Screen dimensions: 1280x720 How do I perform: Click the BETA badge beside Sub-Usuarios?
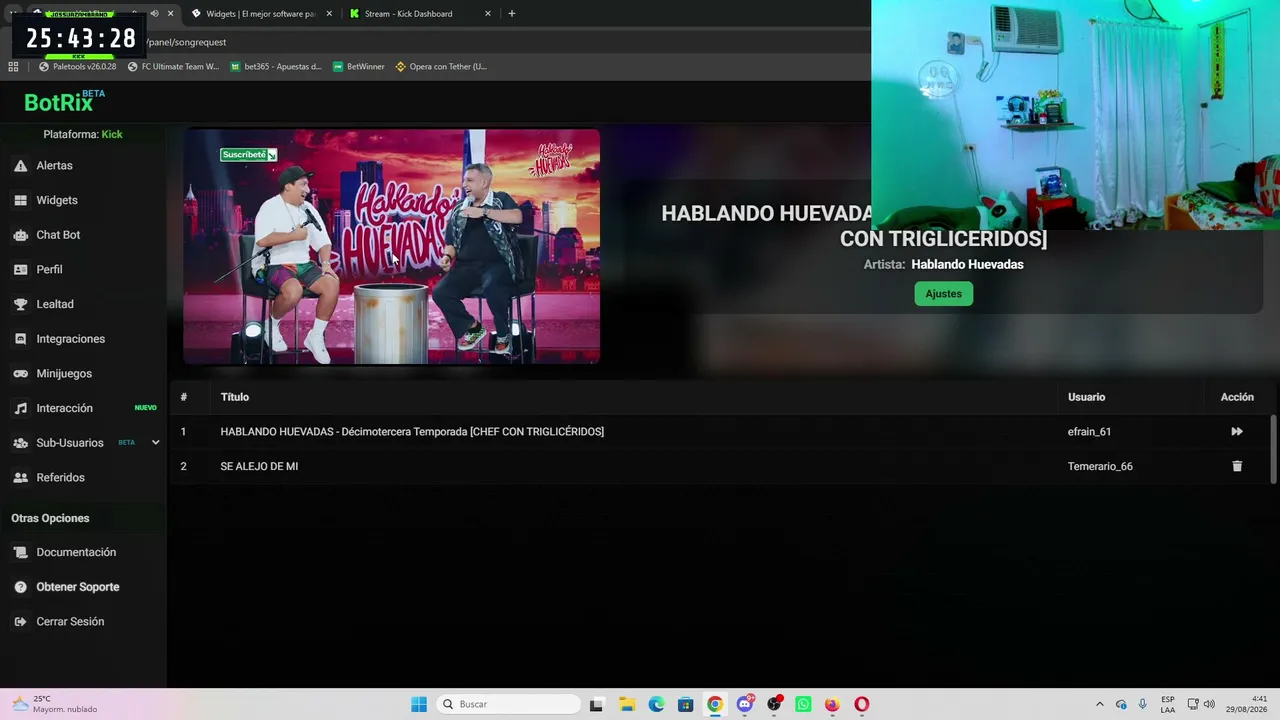coord(126,443)
